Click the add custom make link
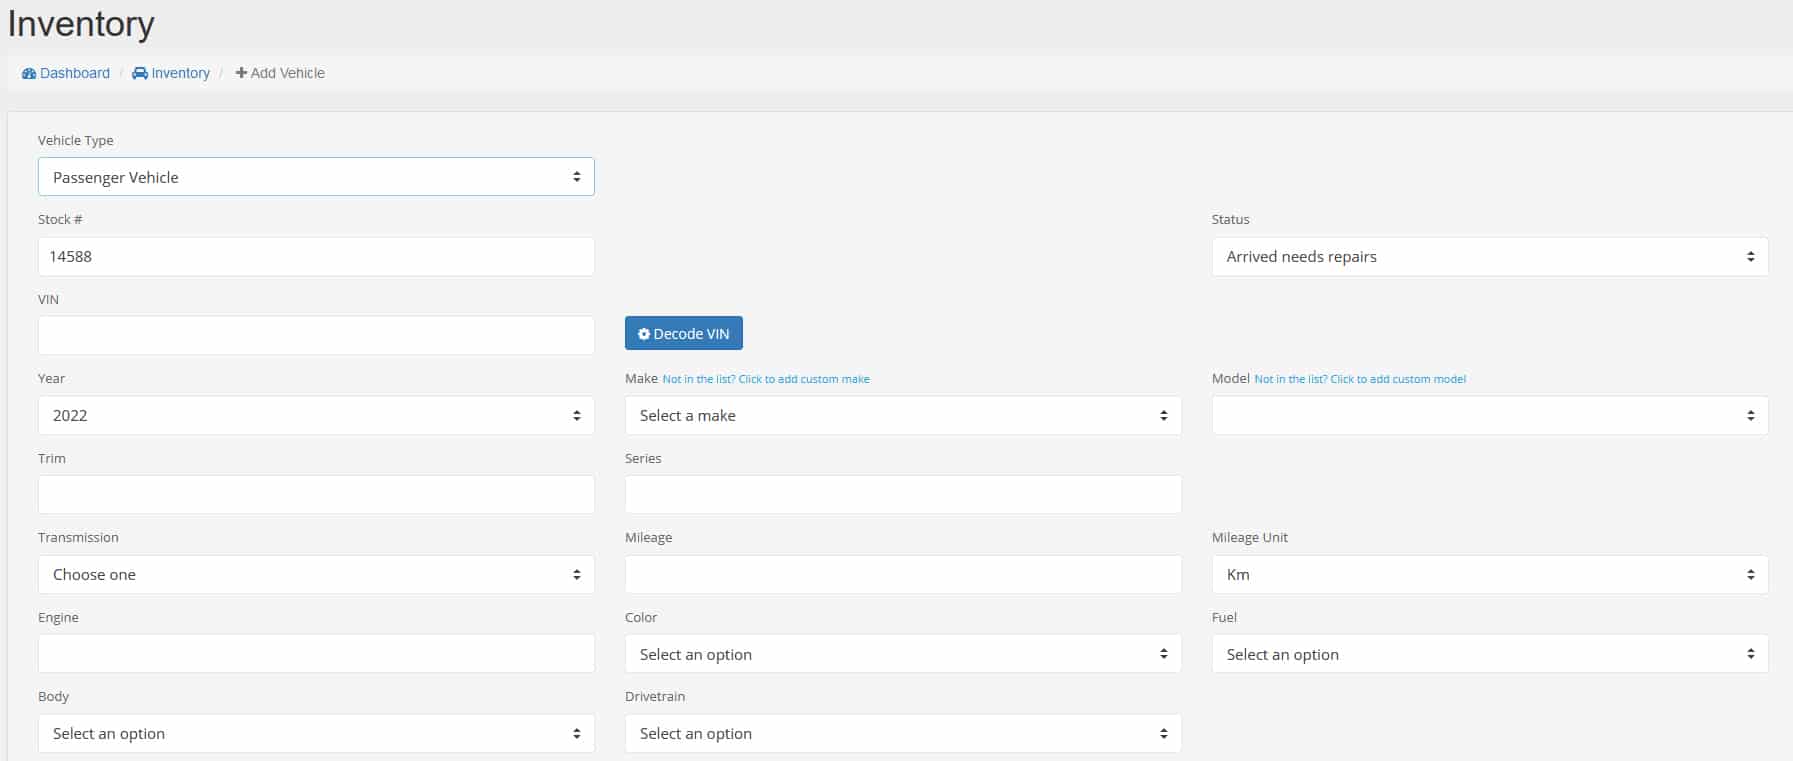This screenshot has height=761, width=1793. [766, 379]
